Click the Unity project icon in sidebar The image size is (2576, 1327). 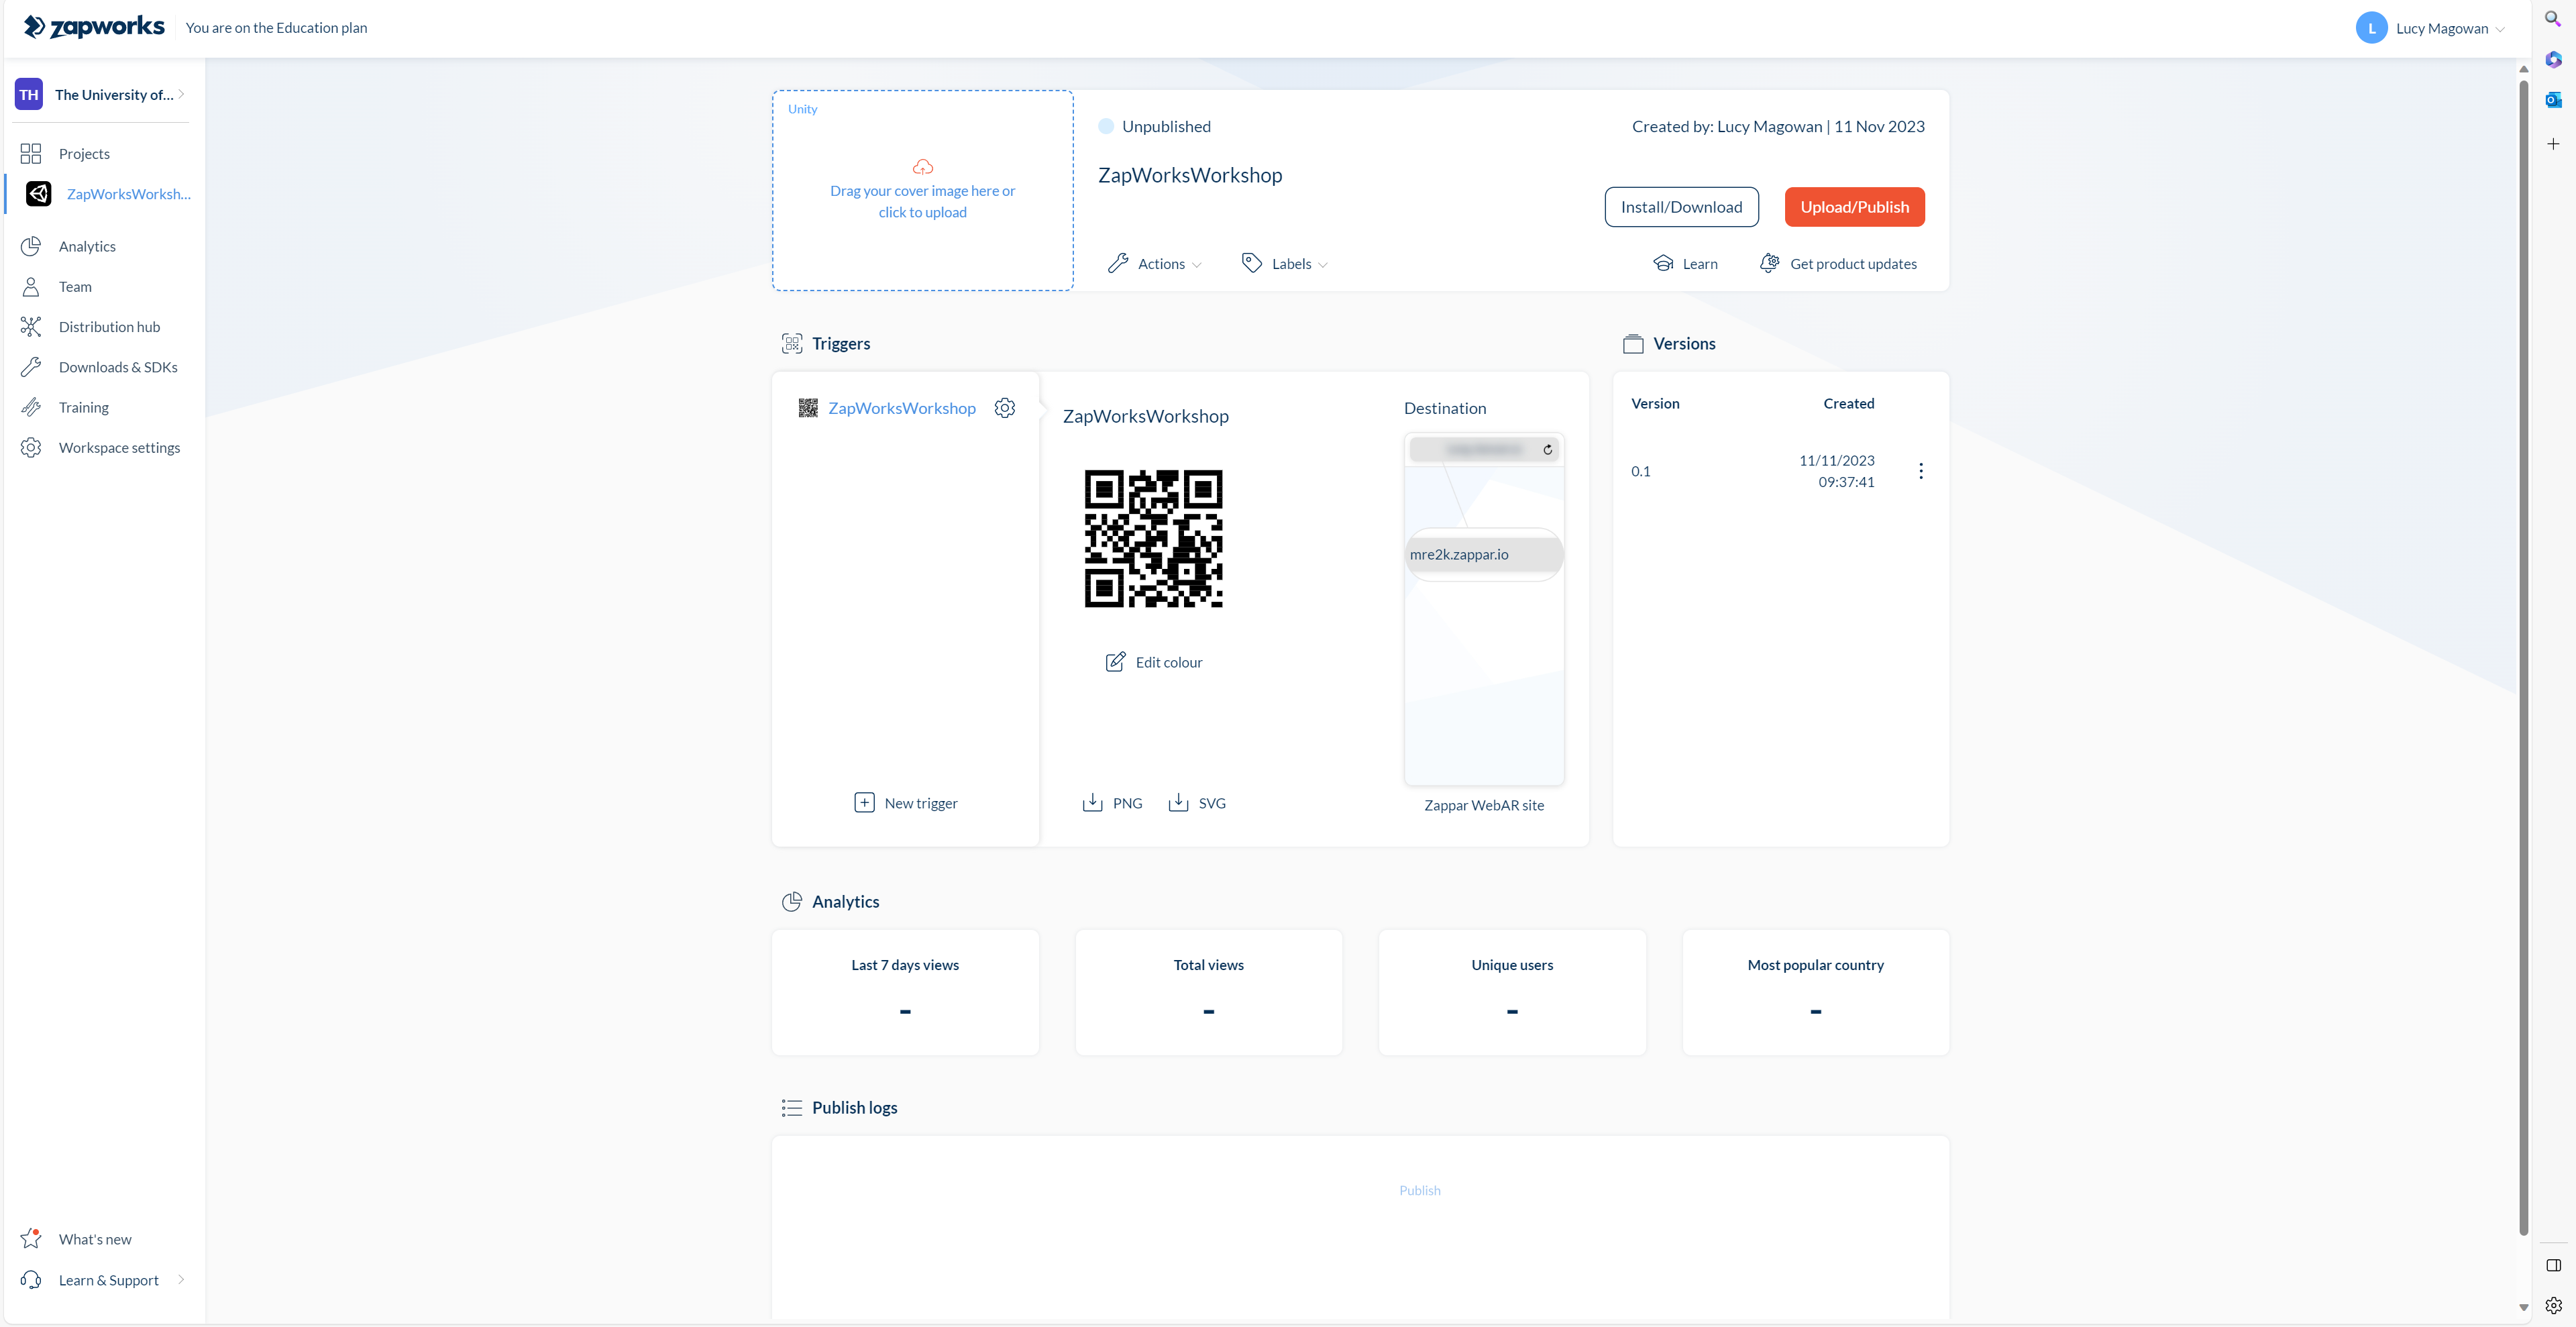[x=39, y=194]
